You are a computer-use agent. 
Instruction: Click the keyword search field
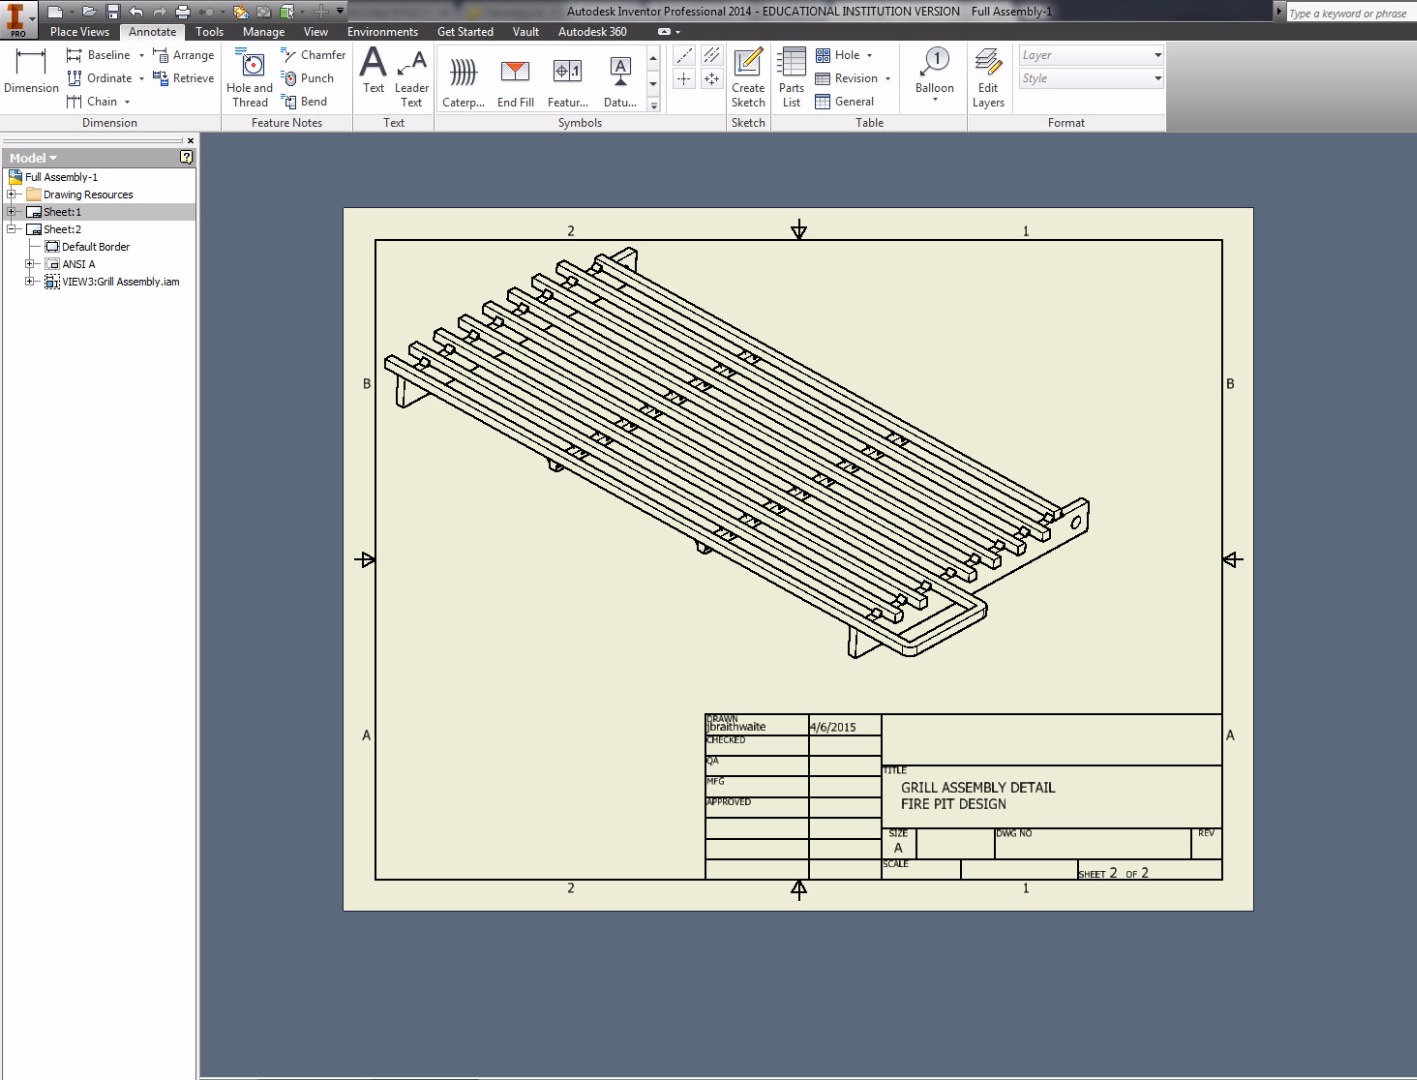click(1350, 13)
